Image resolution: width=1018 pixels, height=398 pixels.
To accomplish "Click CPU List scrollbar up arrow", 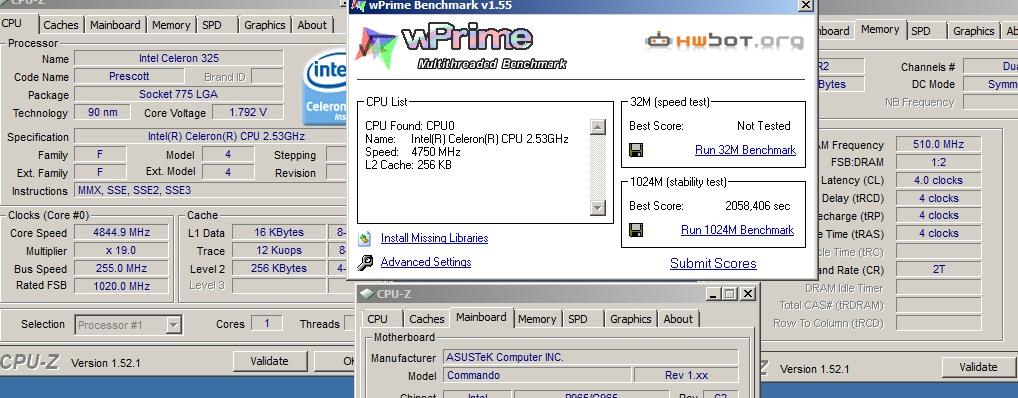I will click(x=598, y=127).
